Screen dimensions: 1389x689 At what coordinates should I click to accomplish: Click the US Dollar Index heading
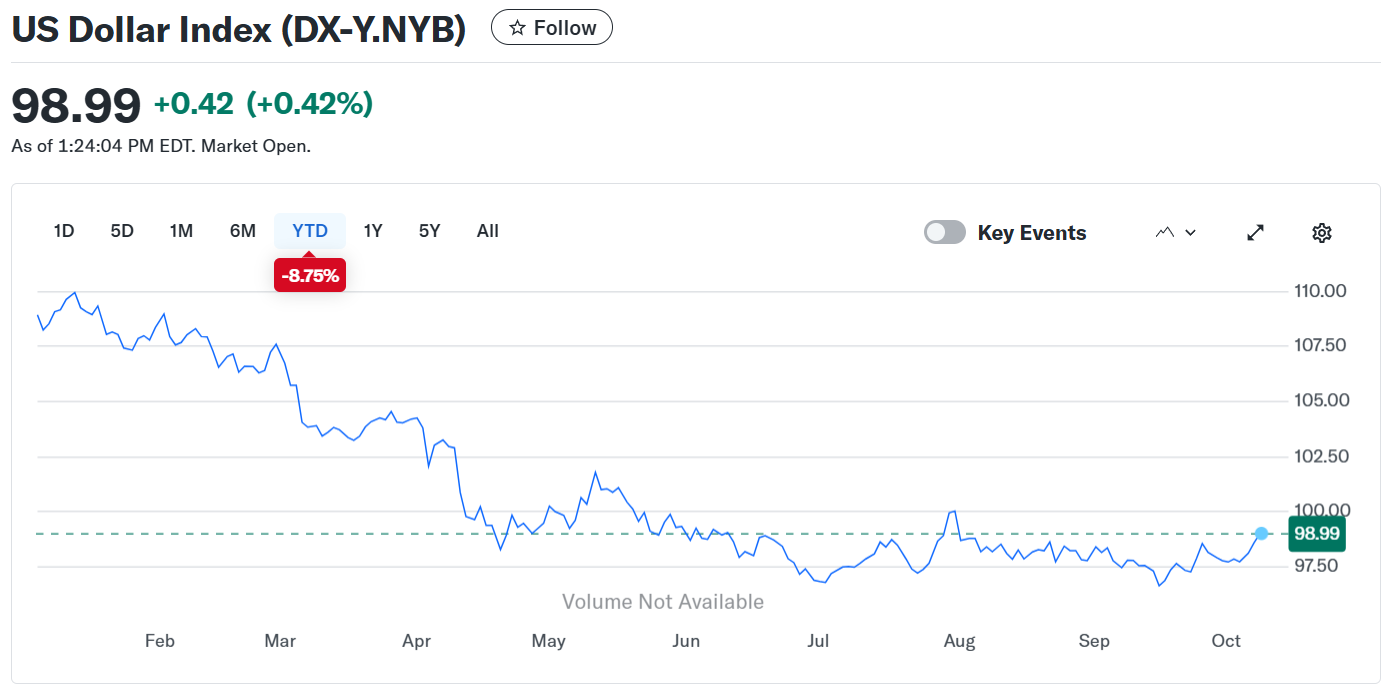pyautogui.click(x=239, y=29)
